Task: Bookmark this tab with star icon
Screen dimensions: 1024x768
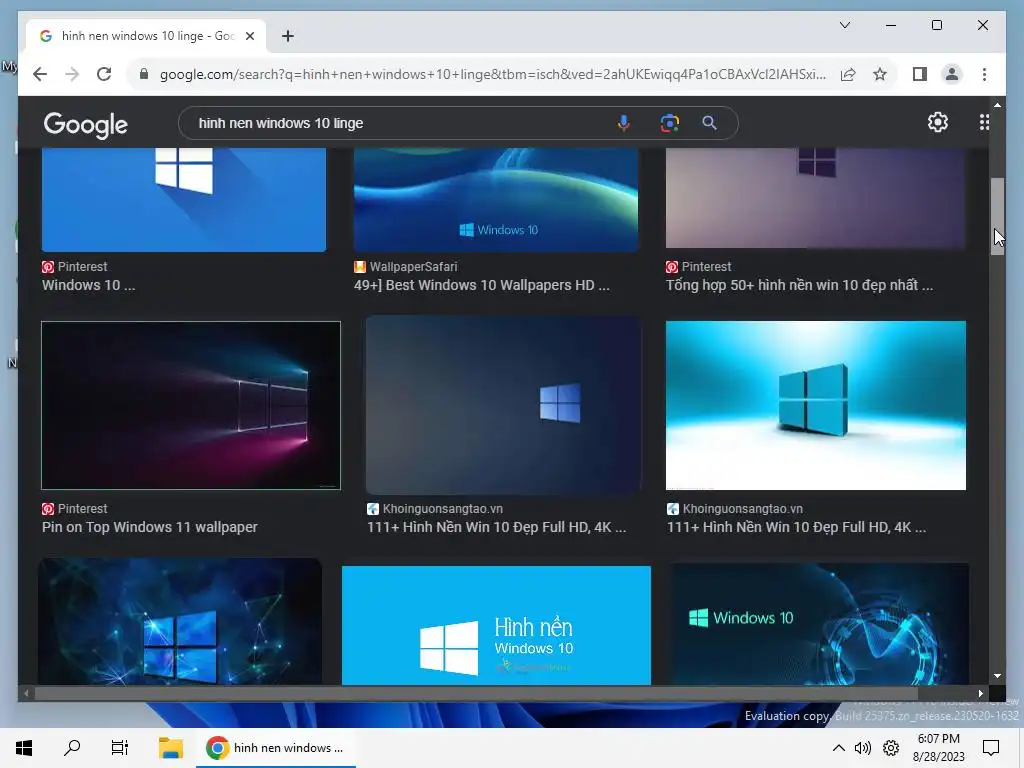Action: pyautogui.click(x=880, y=74)
